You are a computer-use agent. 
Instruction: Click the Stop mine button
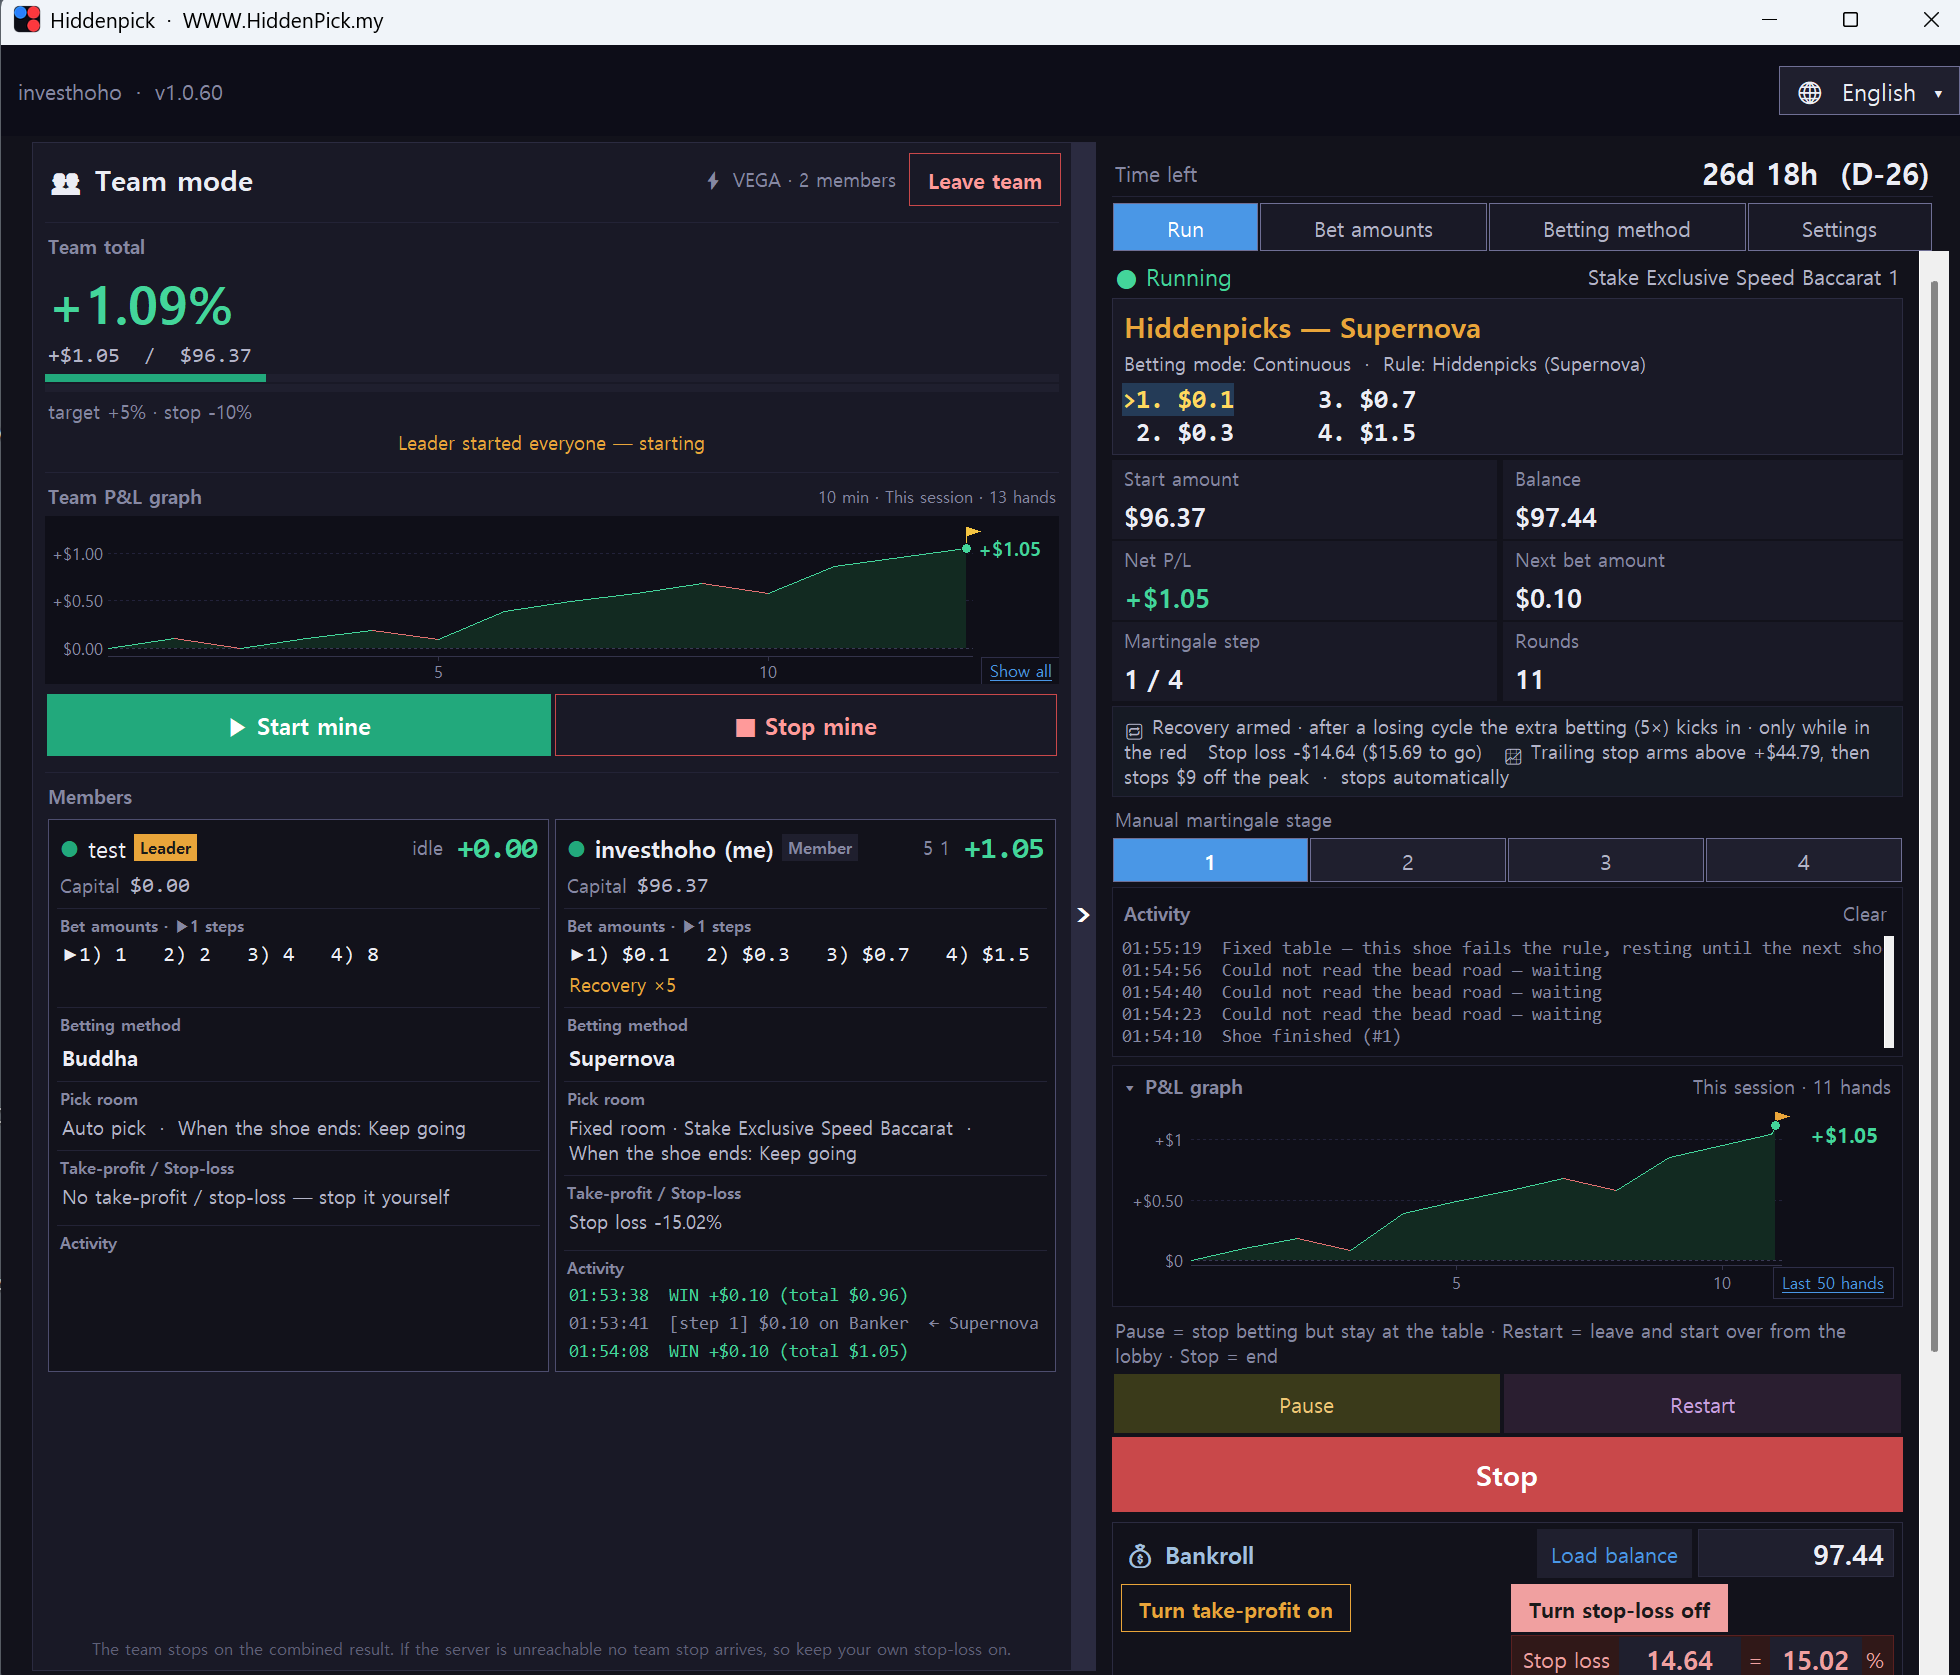pyautogui.click(x=805, y=726)
